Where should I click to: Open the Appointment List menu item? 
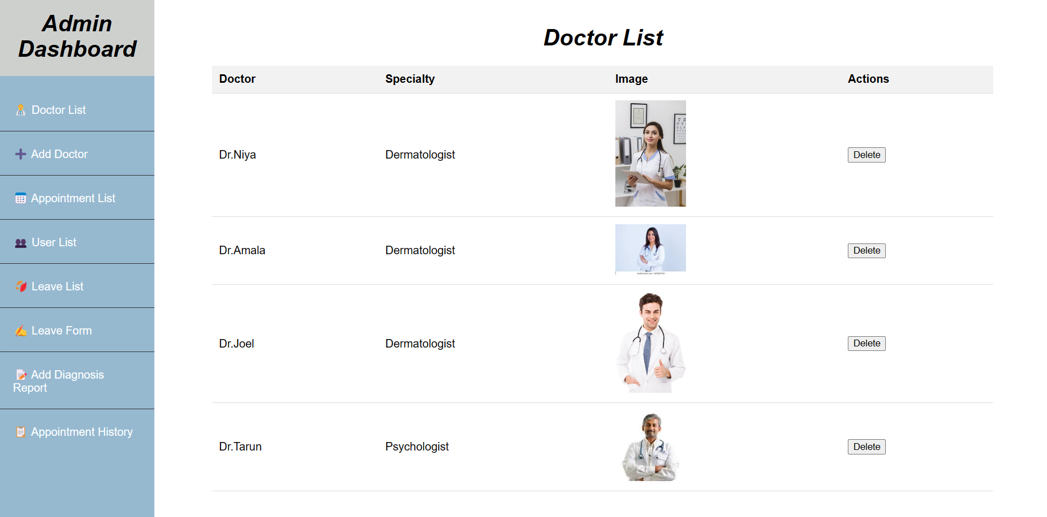pos(77,198)
